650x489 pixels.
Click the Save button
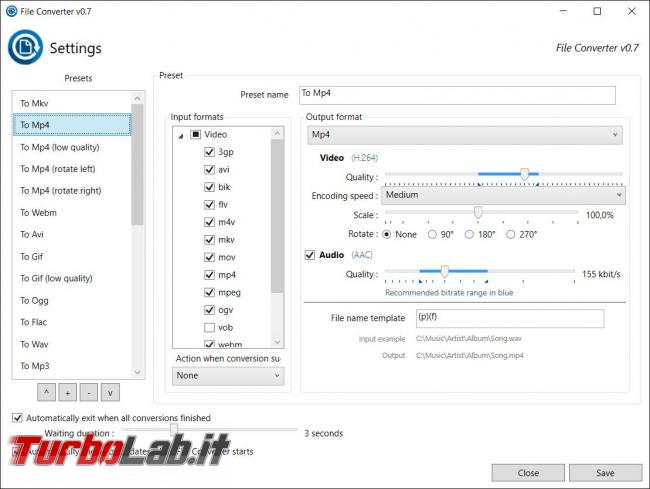coord(605,473)
